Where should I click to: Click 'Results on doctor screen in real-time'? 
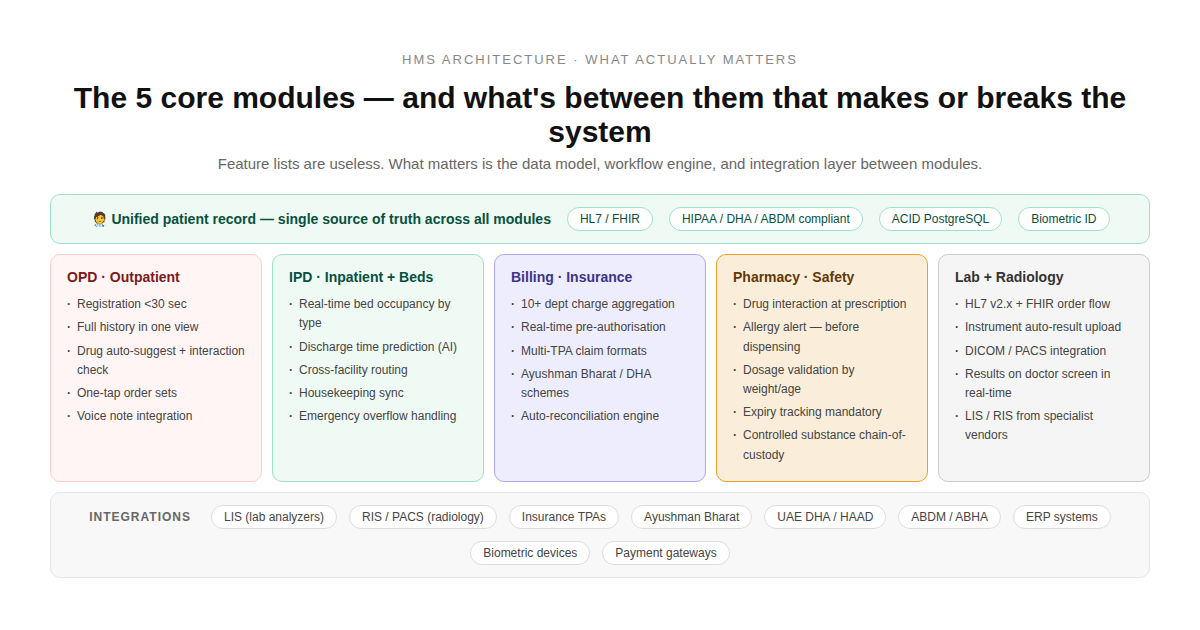pyautogui.click(x=1038, y=383)
